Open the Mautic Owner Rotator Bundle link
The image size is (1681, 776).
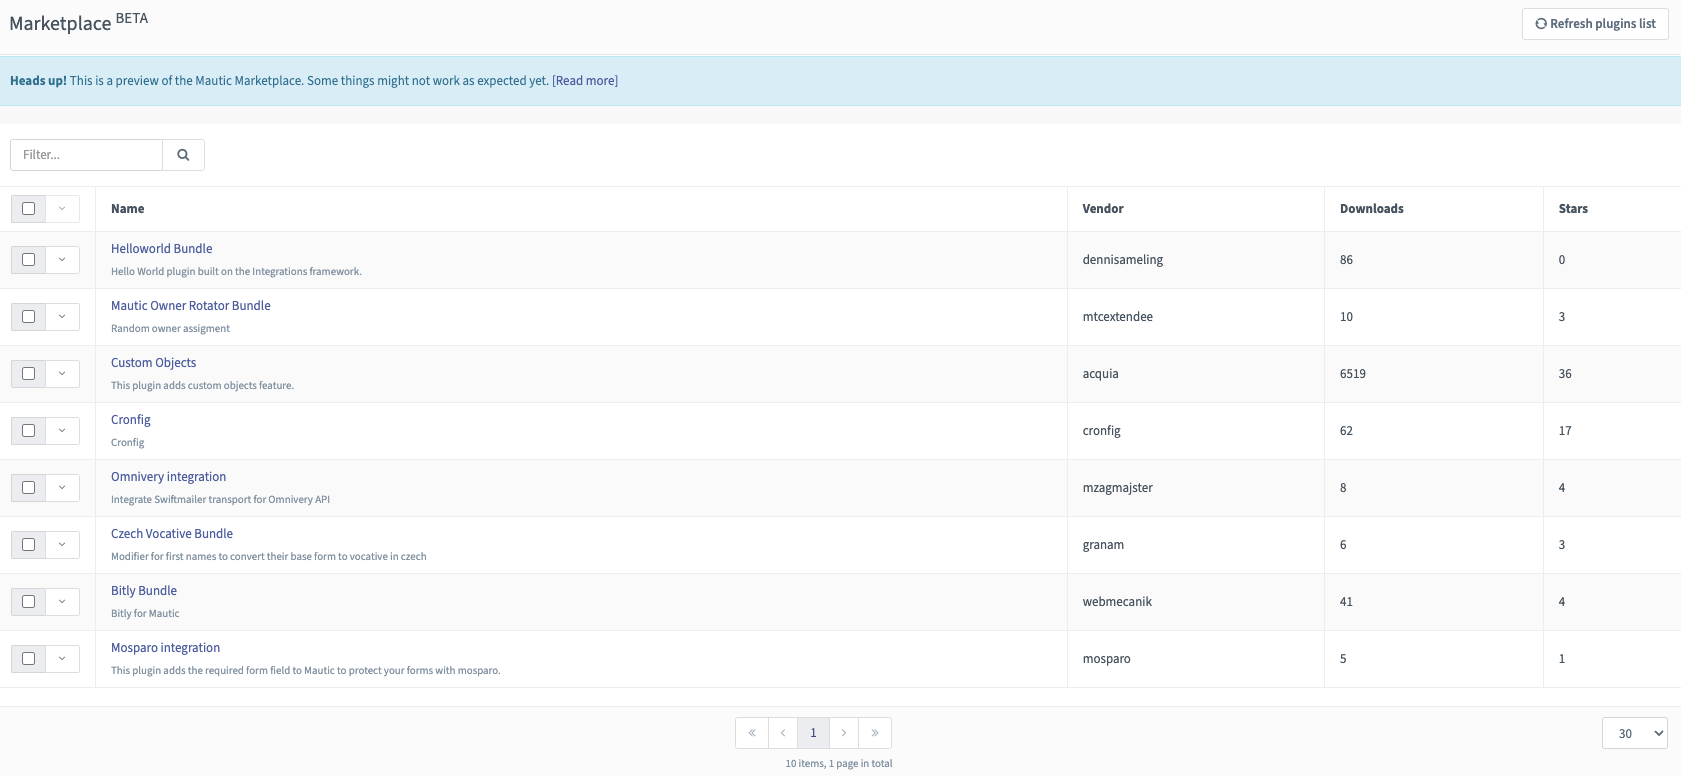pyautogui.click(x=190, y=306)
